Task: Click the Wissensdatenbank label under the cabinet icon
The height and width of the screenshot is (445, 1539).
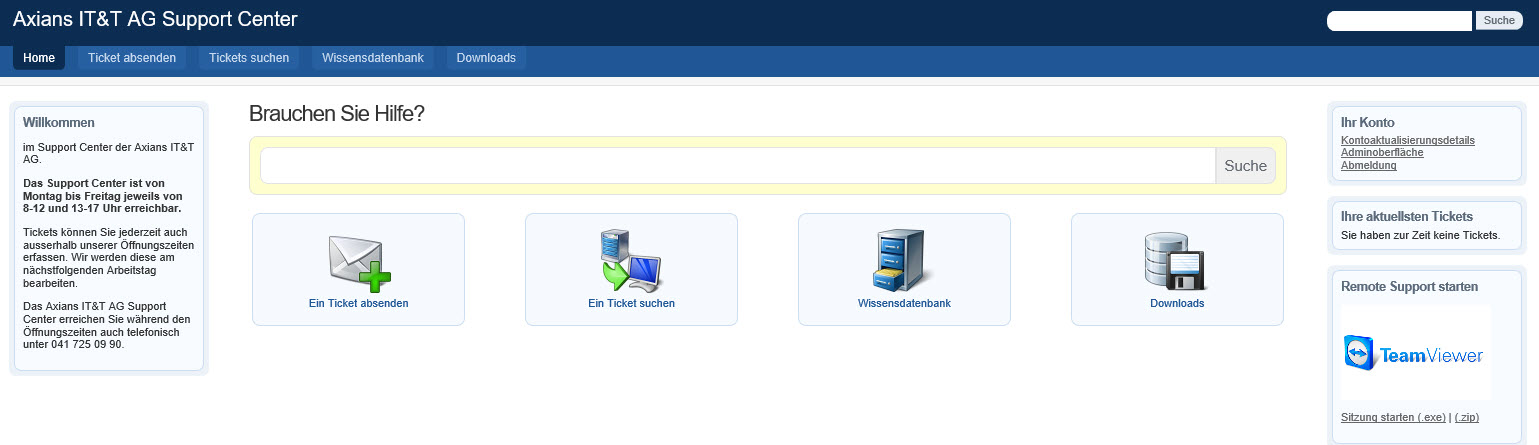Action: click(x=904, y=303)
